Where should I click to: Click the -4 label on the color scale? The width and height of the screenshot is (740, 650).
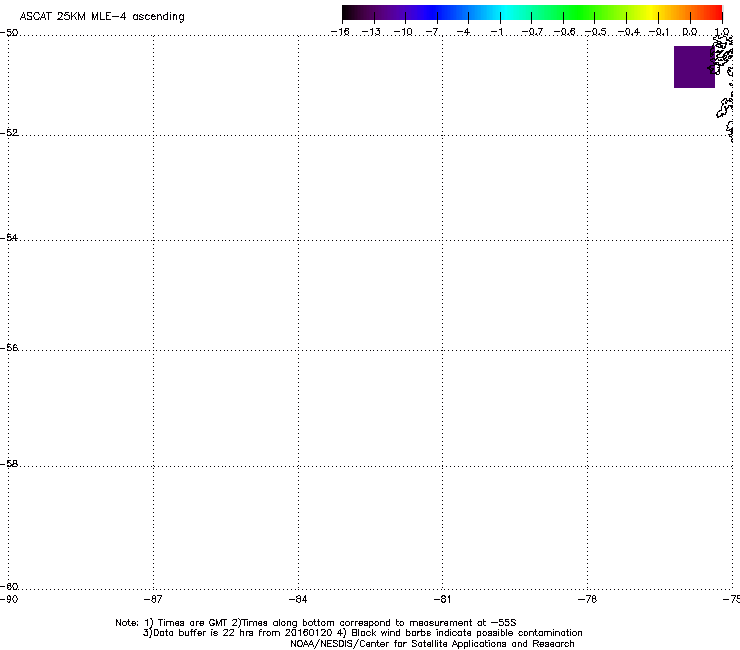pyautogui.click(x=464, y=32)
